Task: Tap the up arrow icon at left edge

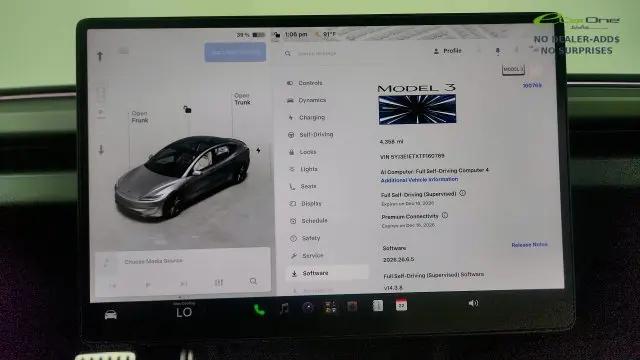Action: [100, 56]
